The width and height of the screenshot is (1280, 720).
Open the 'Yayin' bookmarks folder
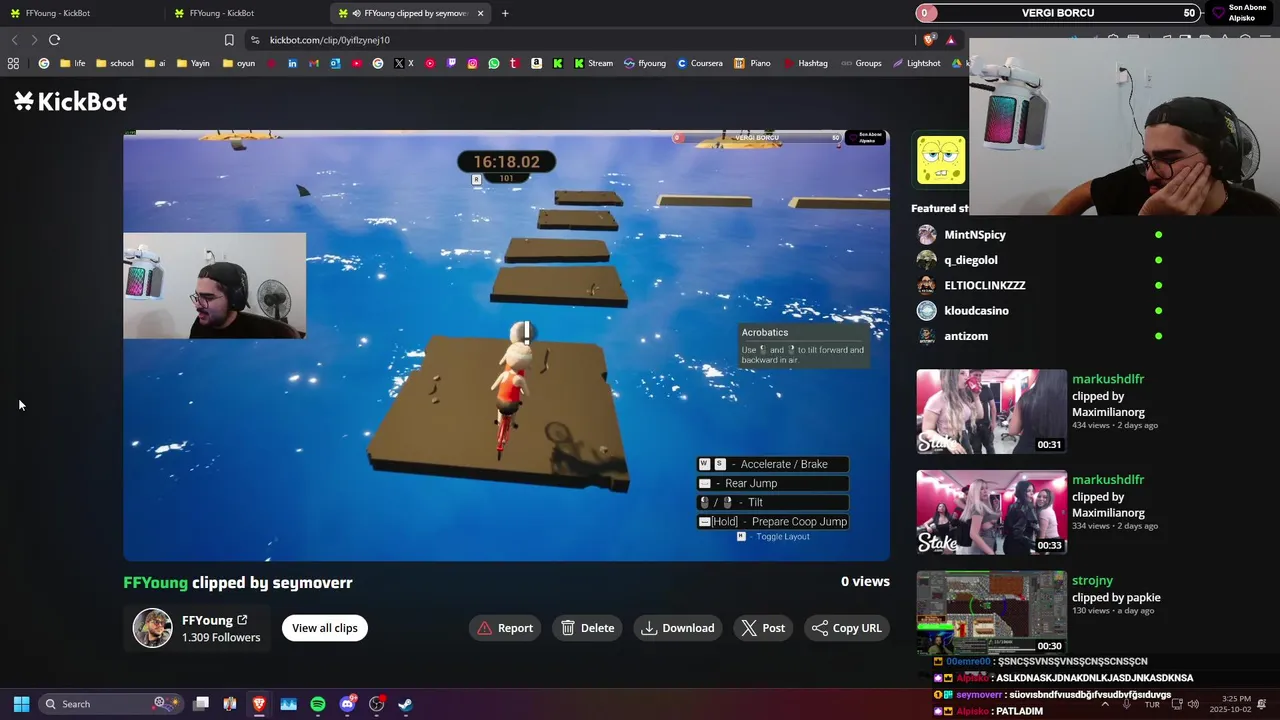coord(193,63)
